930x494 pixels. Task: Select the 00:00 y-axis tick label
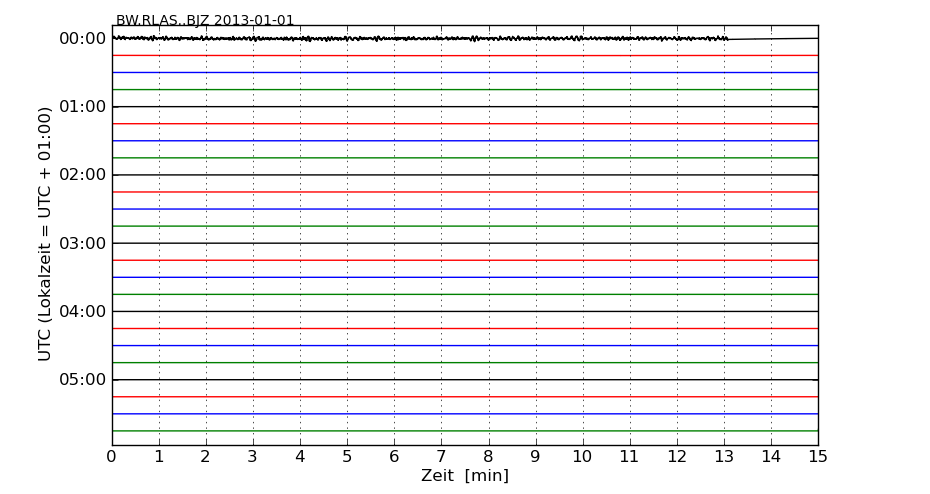[x=82, y=39]
